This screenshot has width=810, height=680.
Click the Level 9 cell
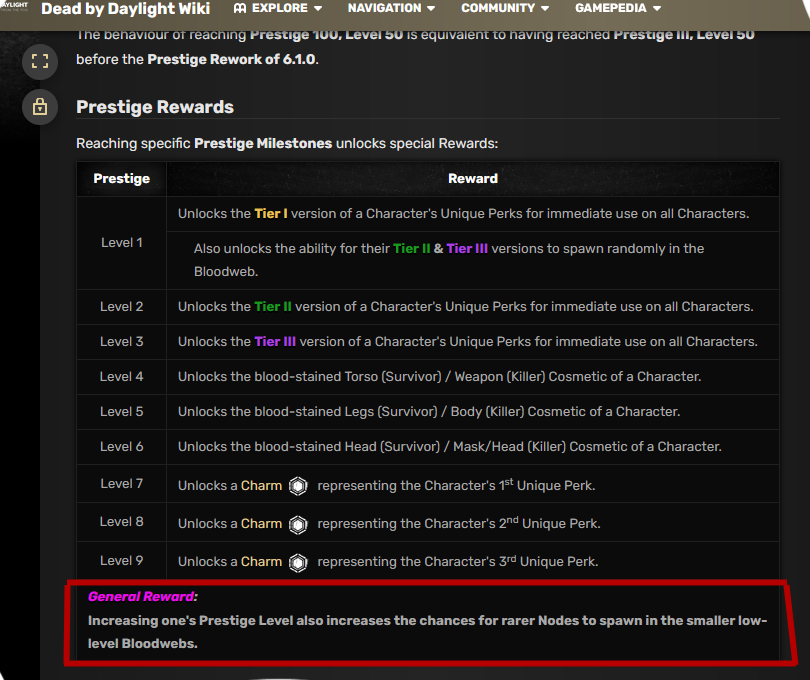click(x=121, y=561)
